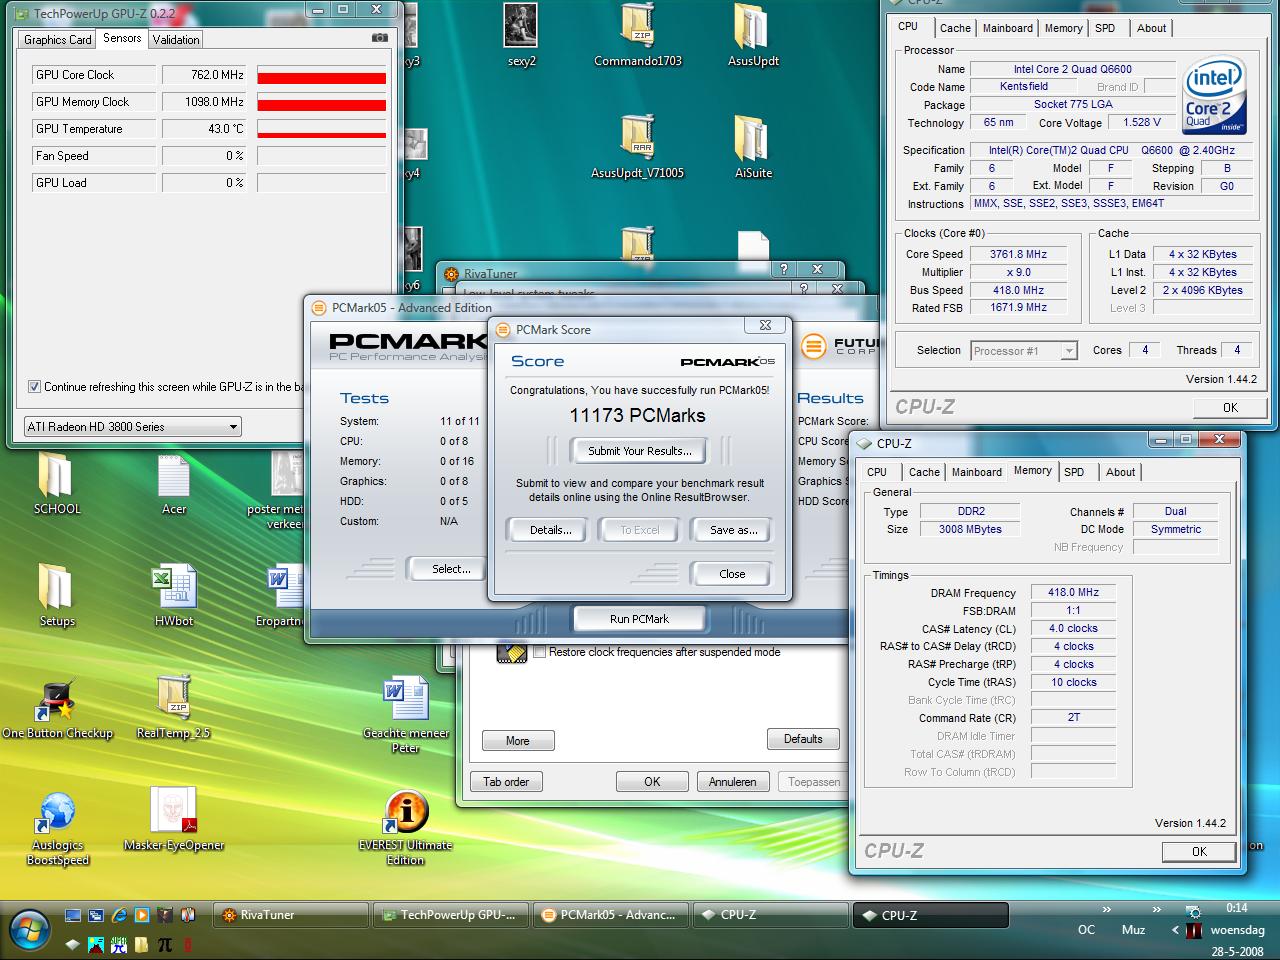1280x960 pixels.
Task: Click the gear system tray icon
Action: (x=1193, y=912)
